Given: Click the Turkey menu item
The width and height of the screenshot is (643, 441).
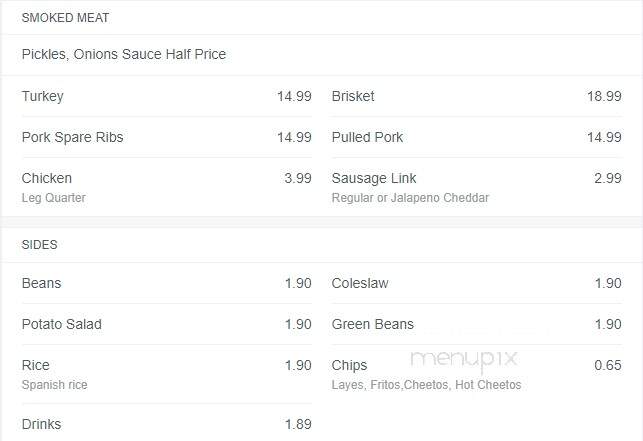Looking at the screenshot, I should (x=166, y=96).
